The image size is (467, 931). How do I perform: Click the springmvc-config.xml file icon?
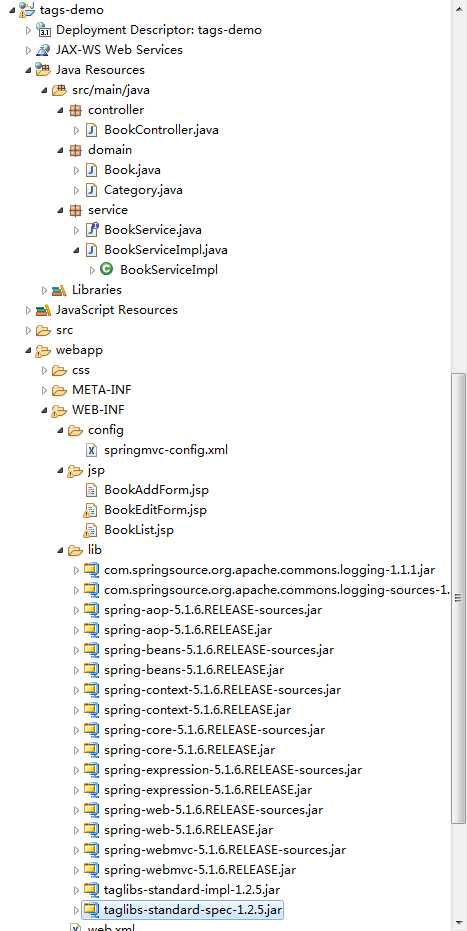pyautogui.click(x=91, y=450)
